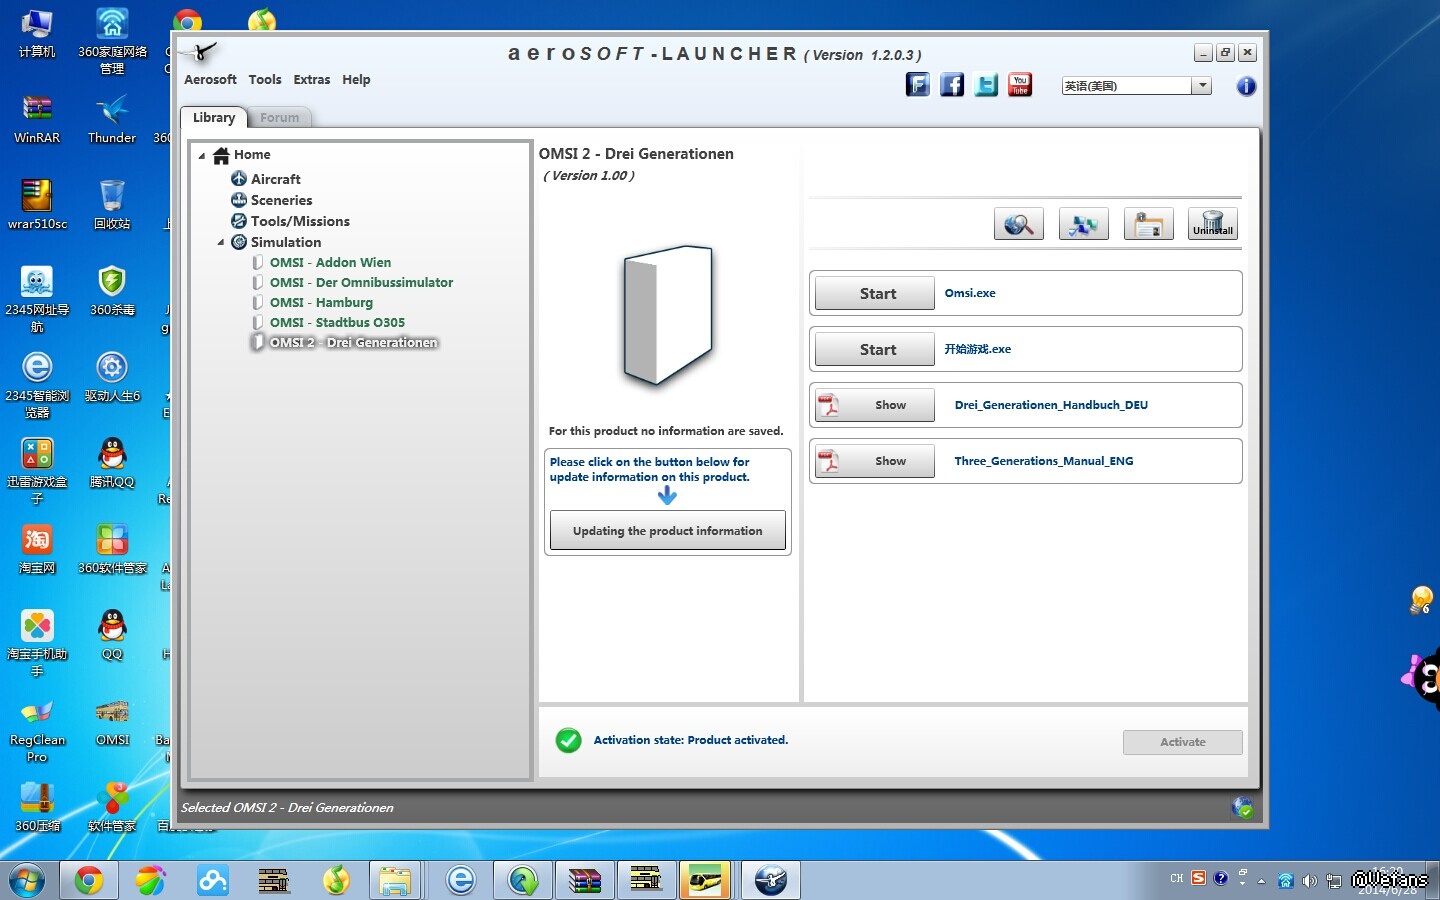Screen dimensions: 1440x900
Task: Open the 腾讯QQ desktop icon
Action: tap(112, 463)
